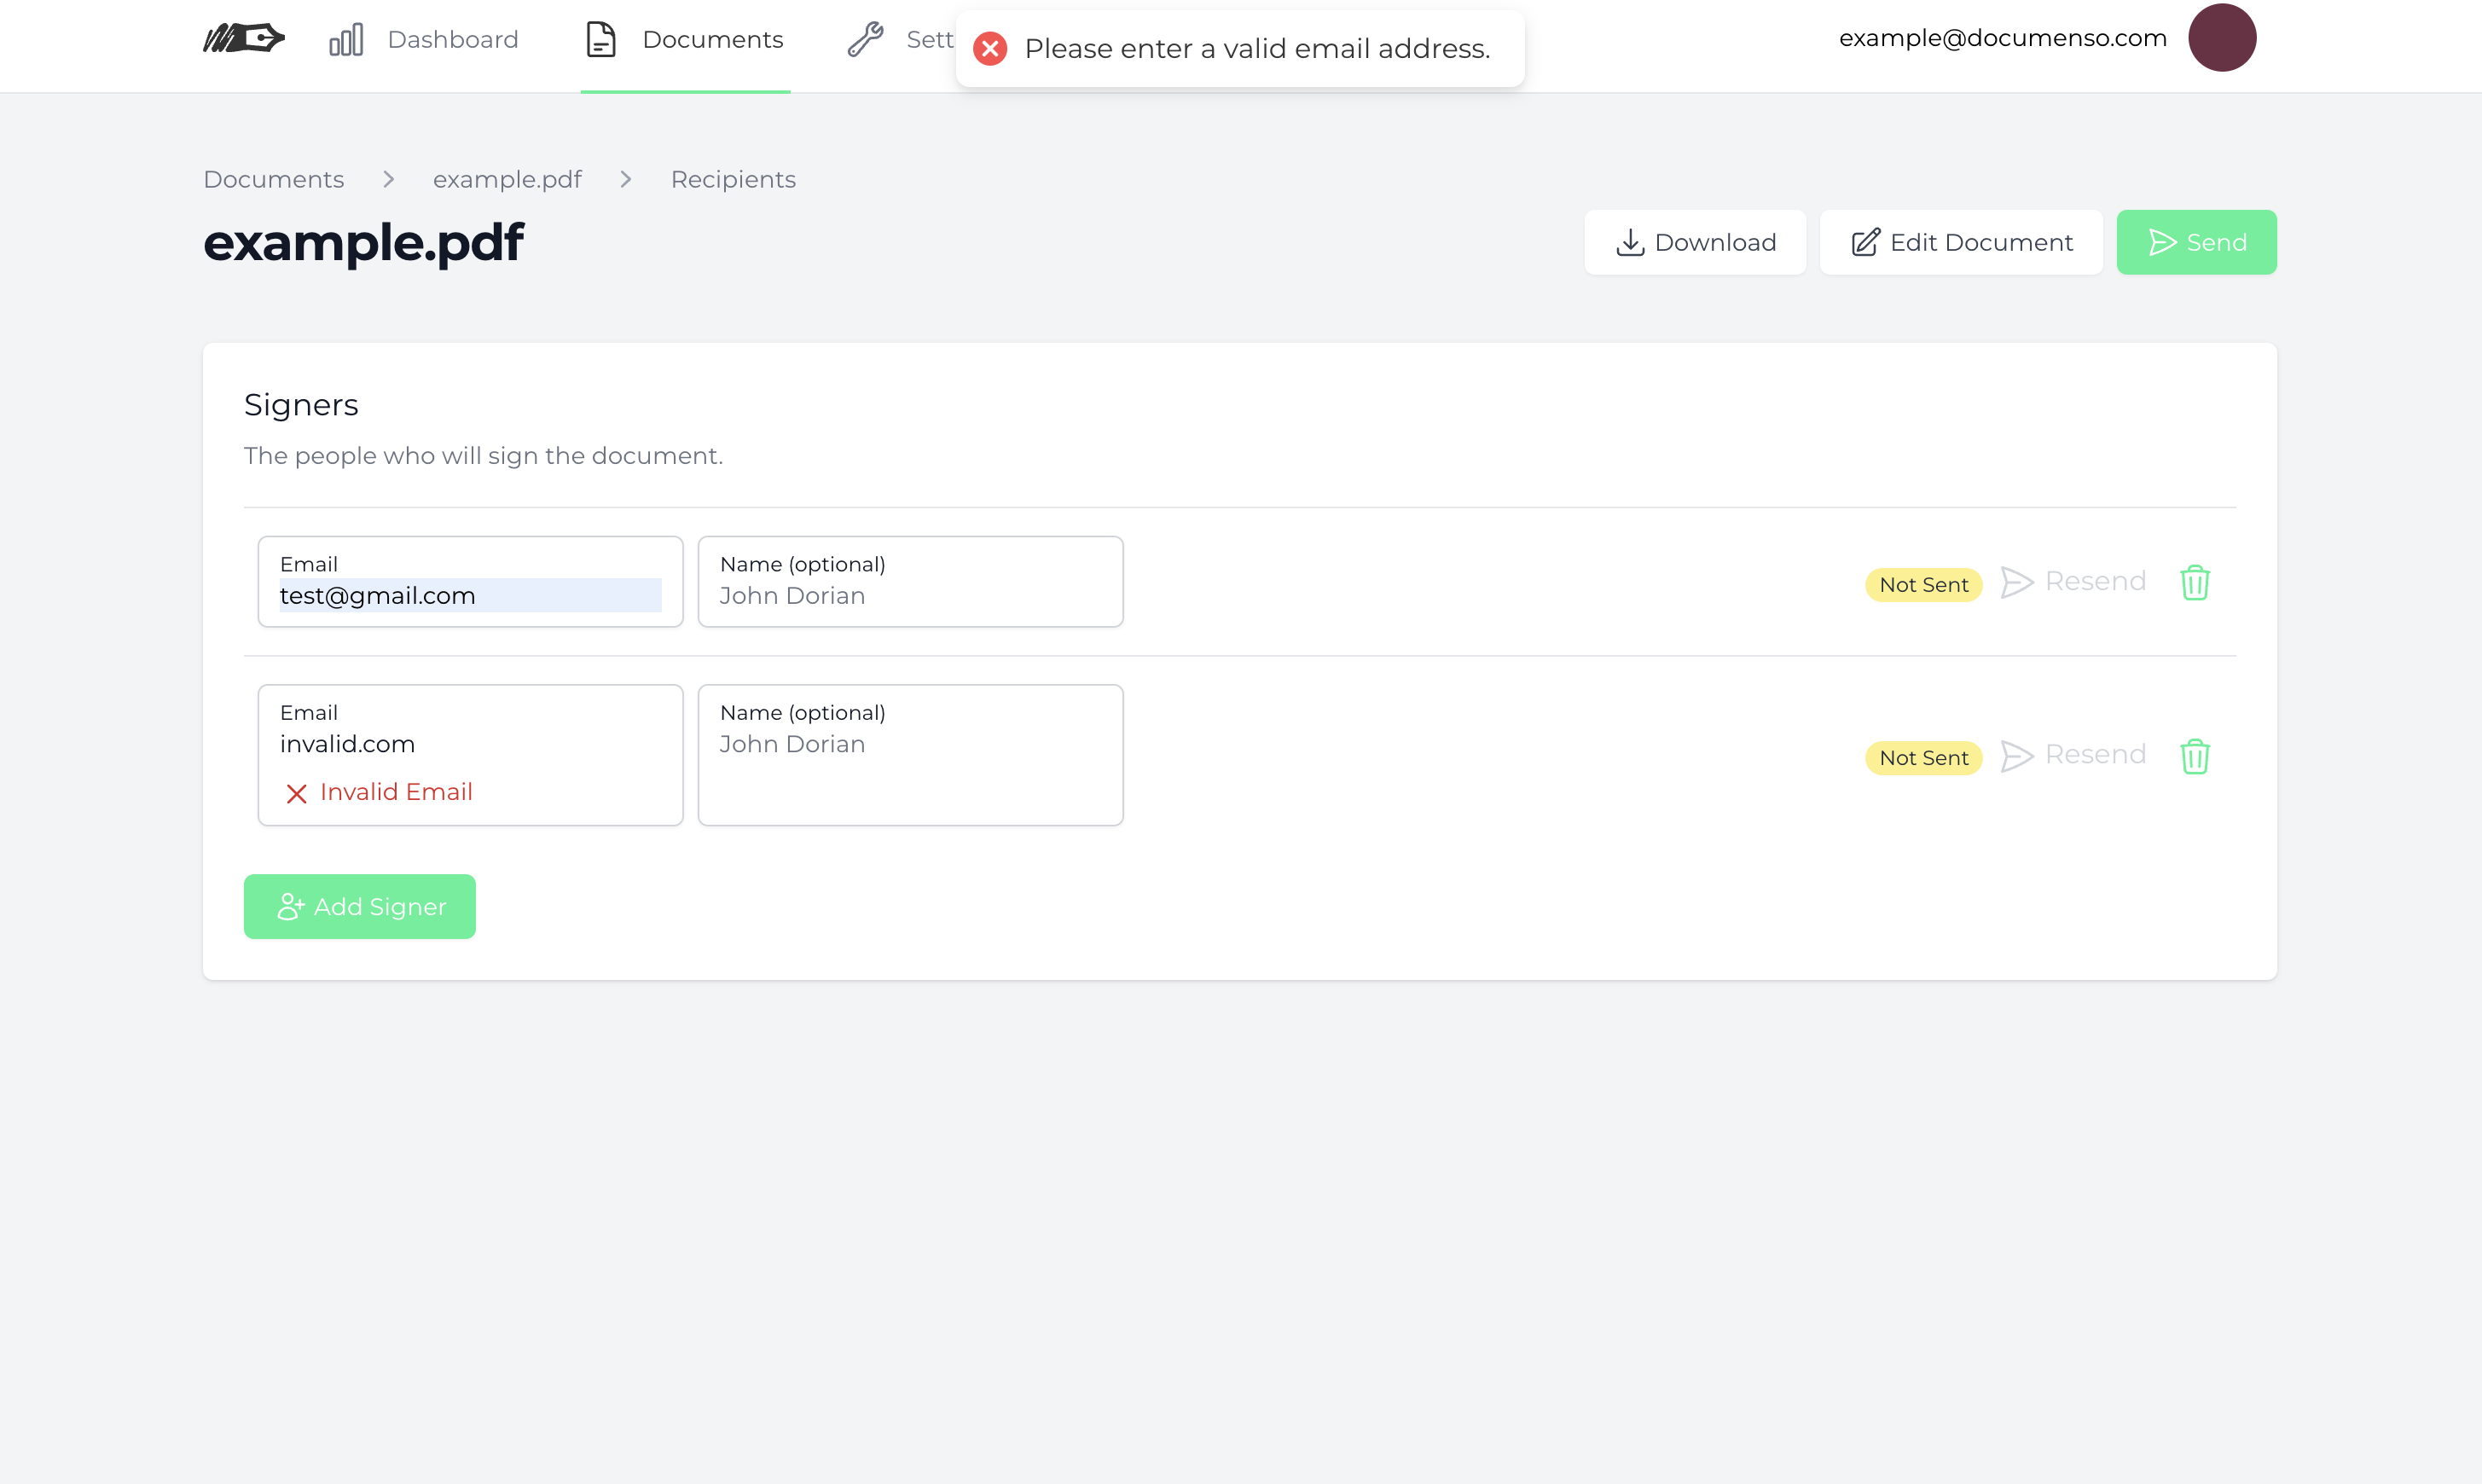Delete the test@gmail.com signer

pyautogui.click(x=2194, y=582)
